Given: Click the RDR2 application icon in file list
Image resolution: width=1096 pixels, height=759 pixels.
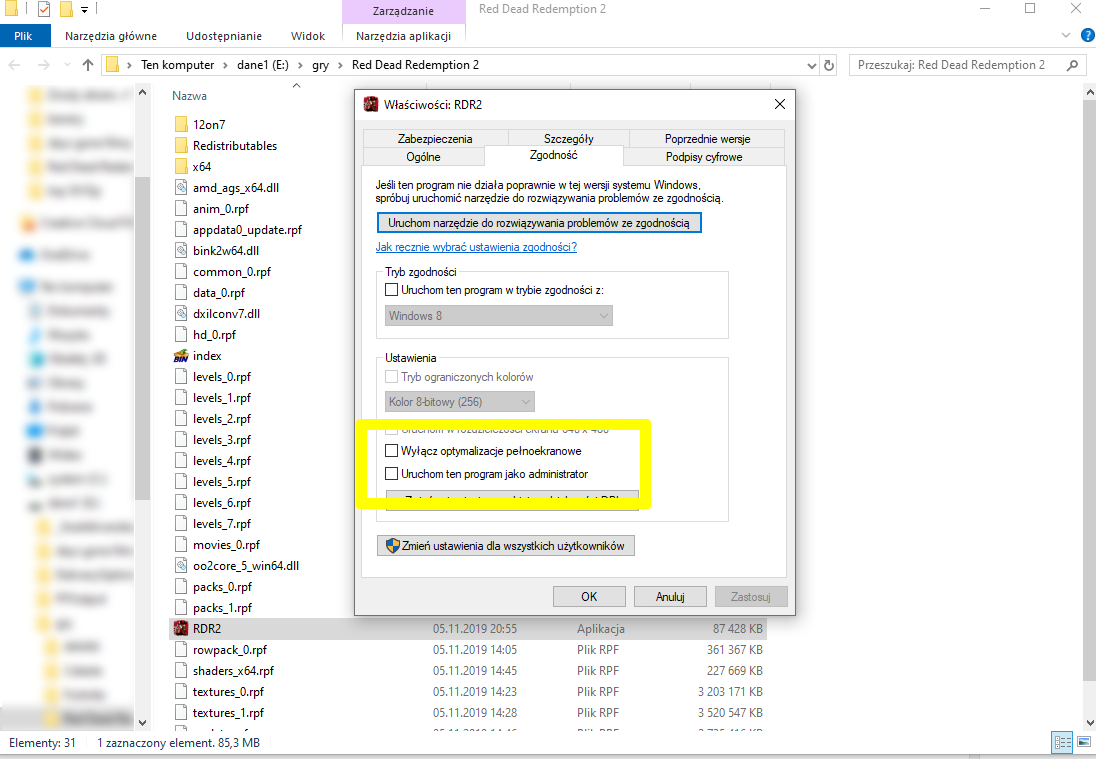Looking at the screenshot, I should (181, 628).
